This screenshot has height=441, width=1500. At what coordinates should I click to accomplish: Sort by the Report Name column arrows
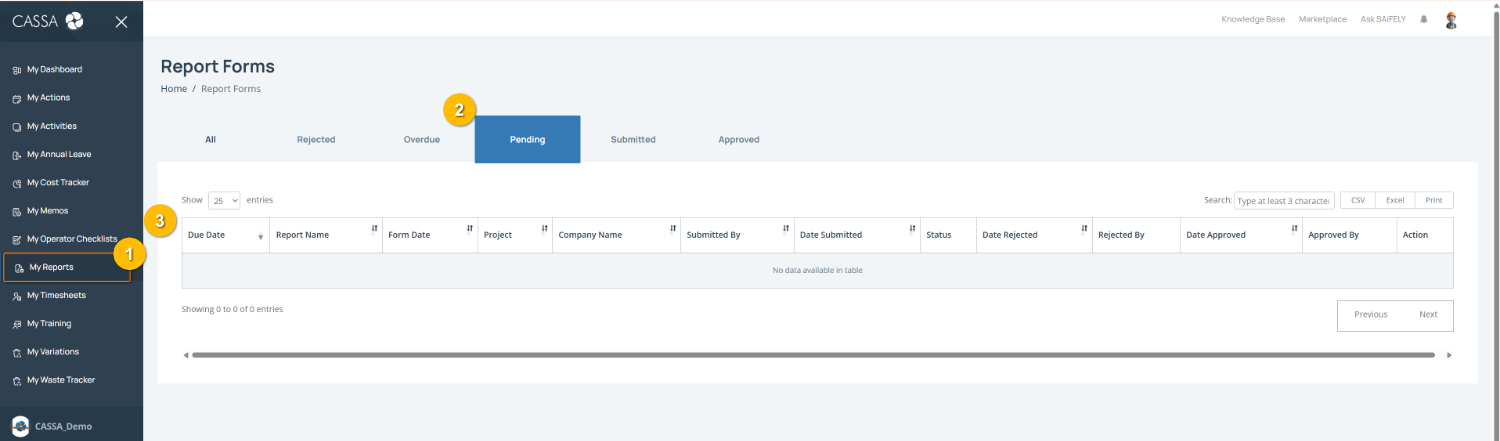click(374, 229)
